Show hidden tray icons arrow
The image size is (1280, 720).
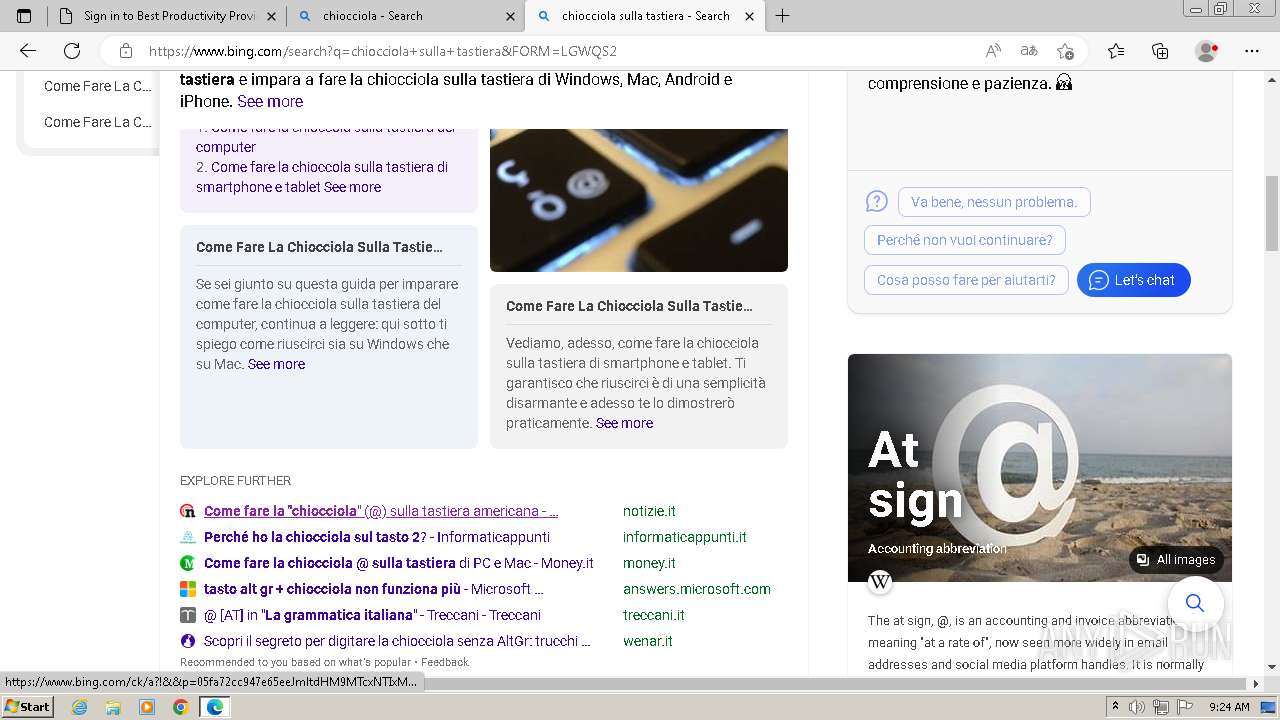(x=1116, y=707)
